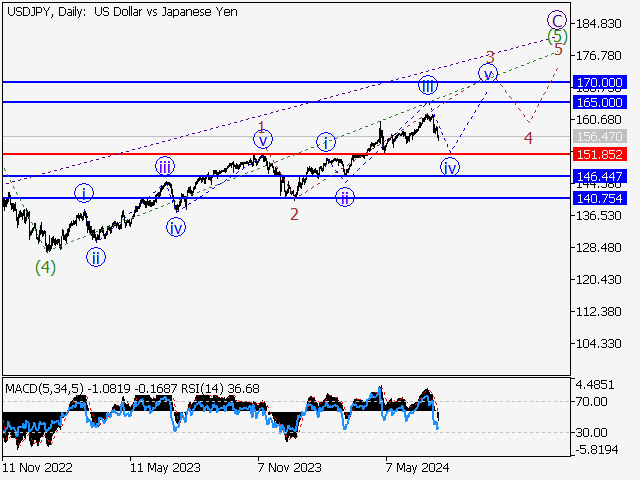Select the 70.00 RSI level label
640x480 pixels.
pos(591,402)
